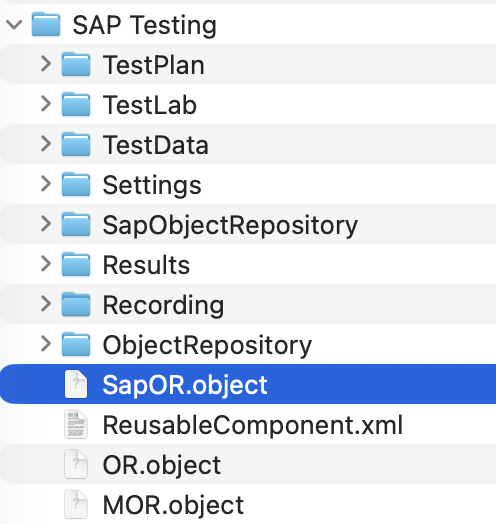Click the TestPlan folder icon
496x524 pixels.
pyautogui.click(x=76, y=64)
